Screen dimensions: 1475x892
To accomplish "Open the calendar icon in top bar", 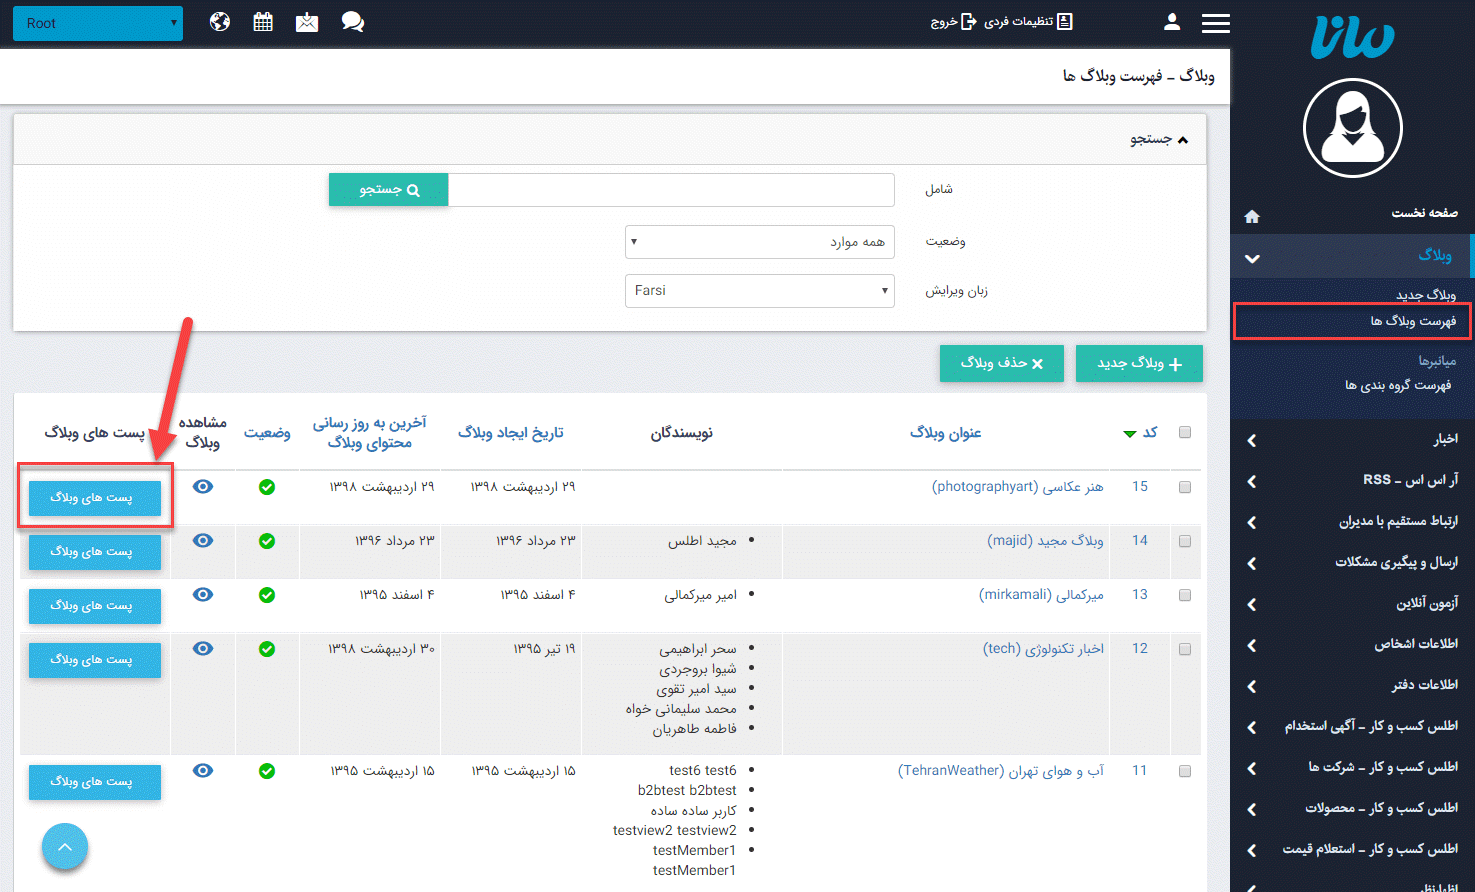I will coord(263,22).
